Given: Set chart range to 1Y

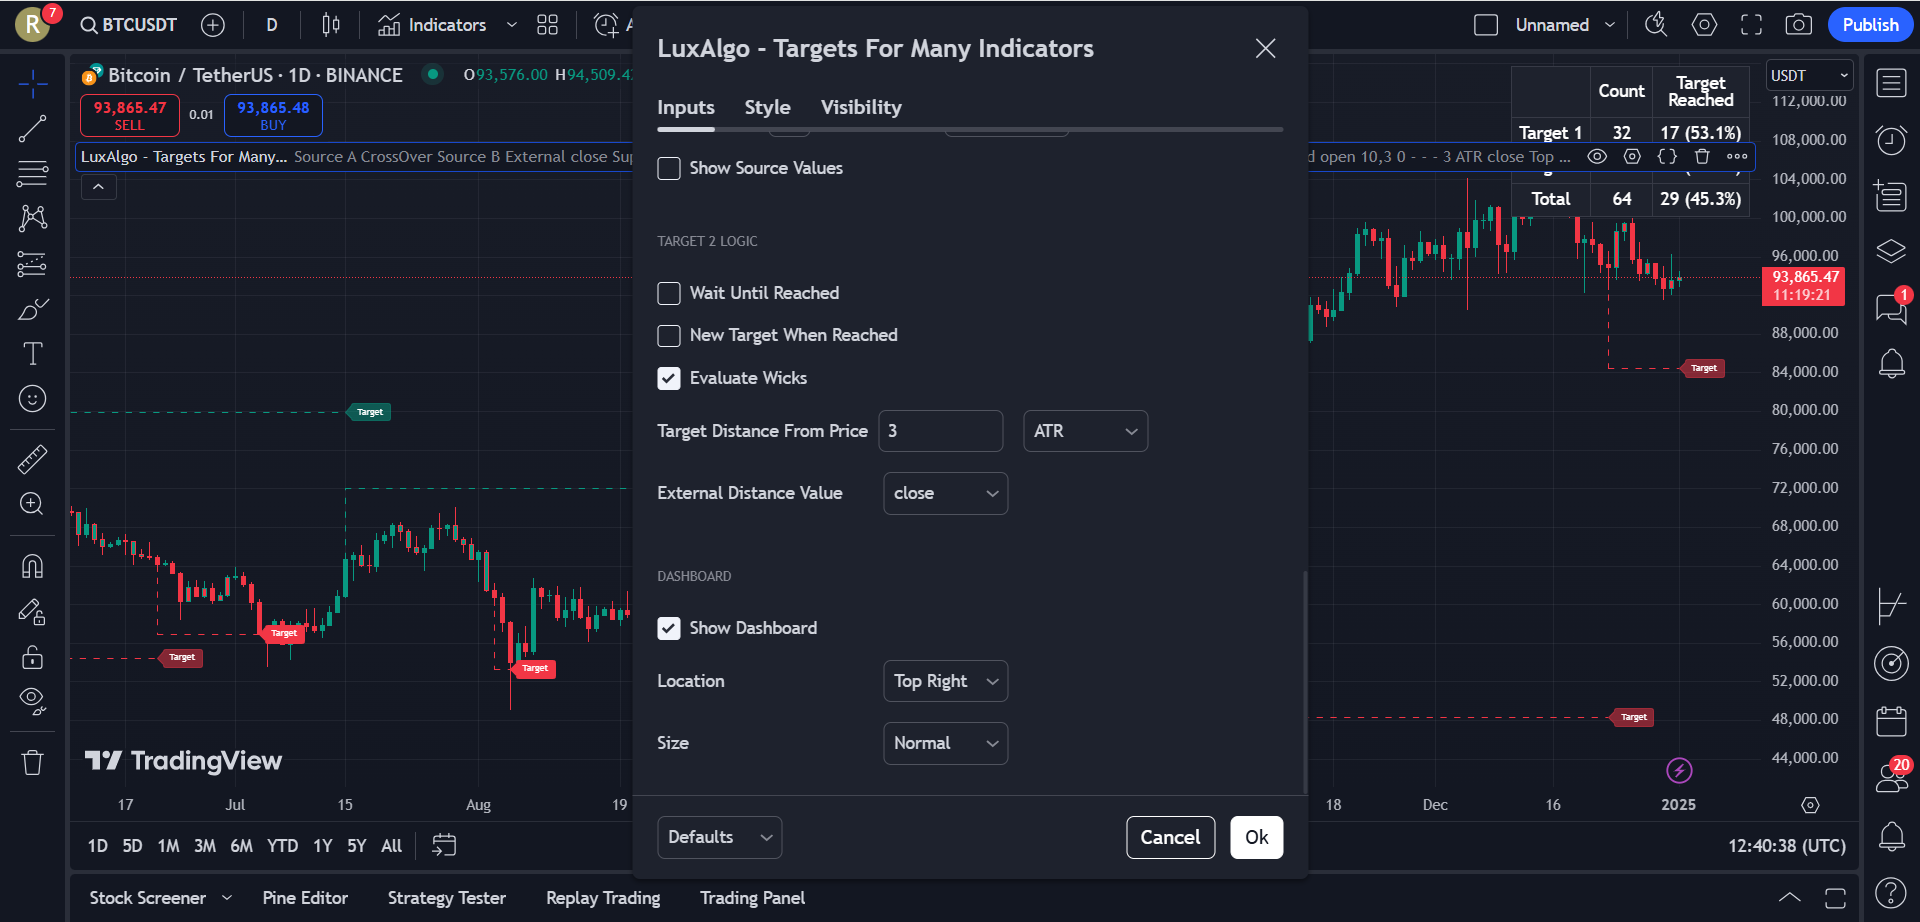Looking at the screenshot, I should [x=322, y=846].
